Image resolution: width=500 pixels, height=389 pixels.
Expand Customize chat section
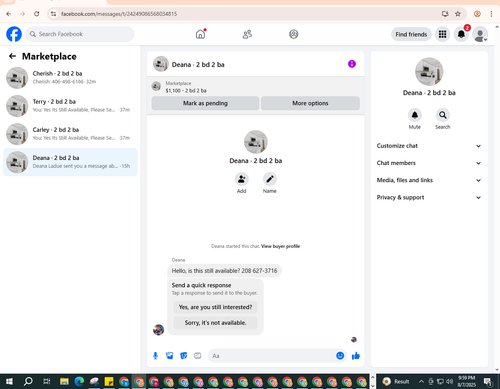pyautogui.click(x=429, y=146)
